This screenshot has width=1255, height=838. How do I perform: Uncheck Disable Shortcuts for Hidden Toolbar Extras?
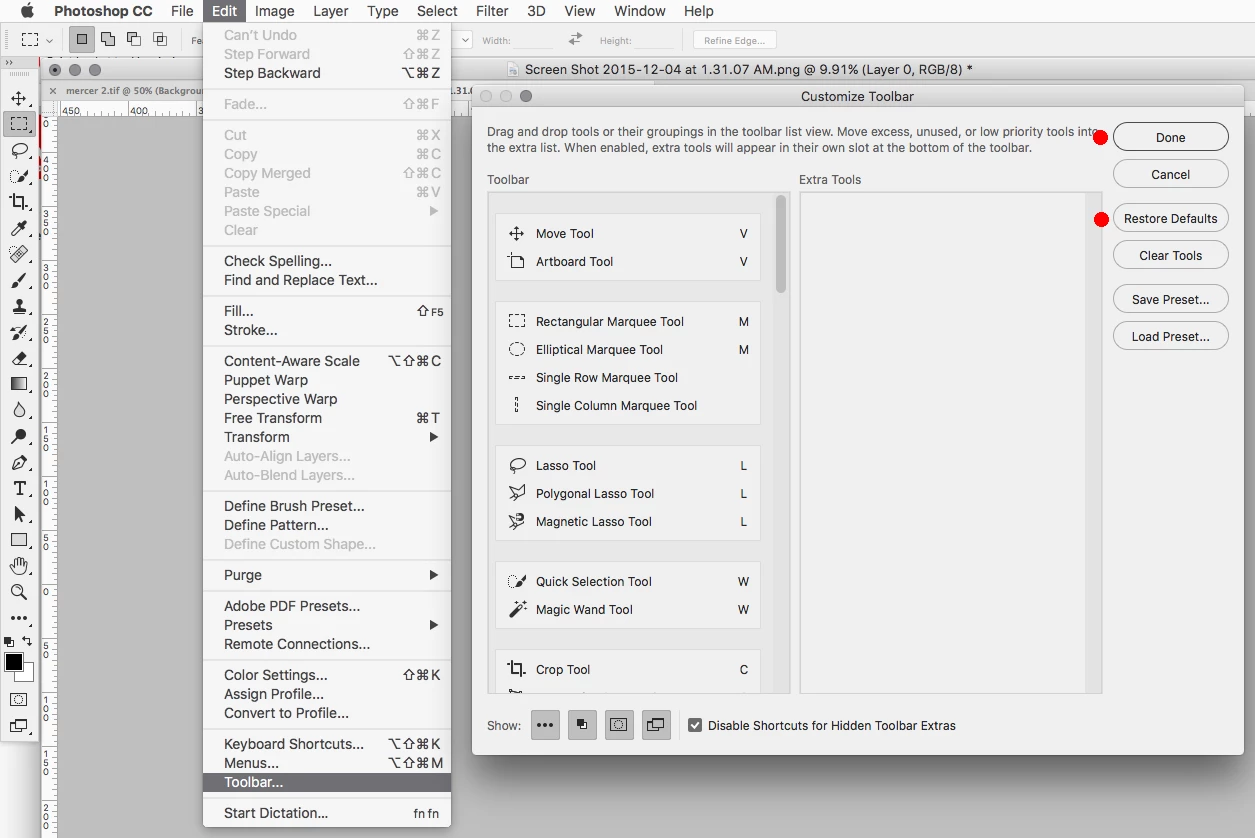tap(695, 725)
